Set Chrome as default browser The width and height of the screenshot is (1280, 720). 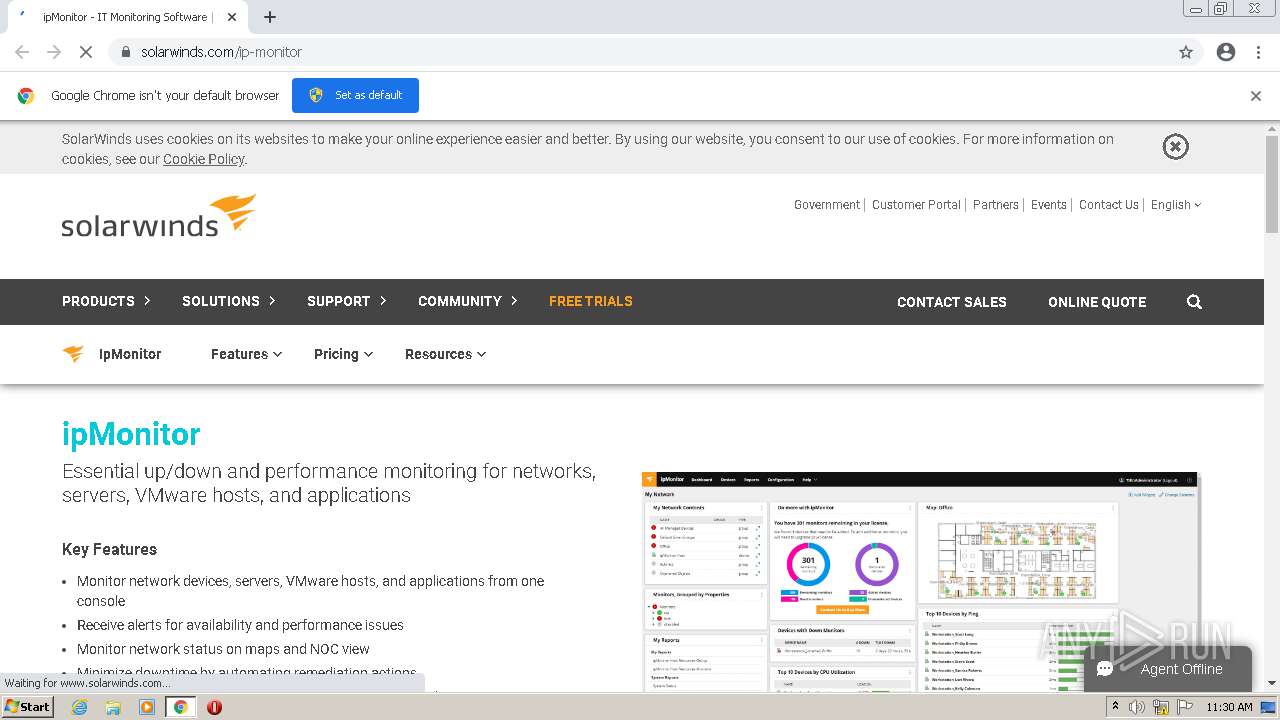click(355, 95)
